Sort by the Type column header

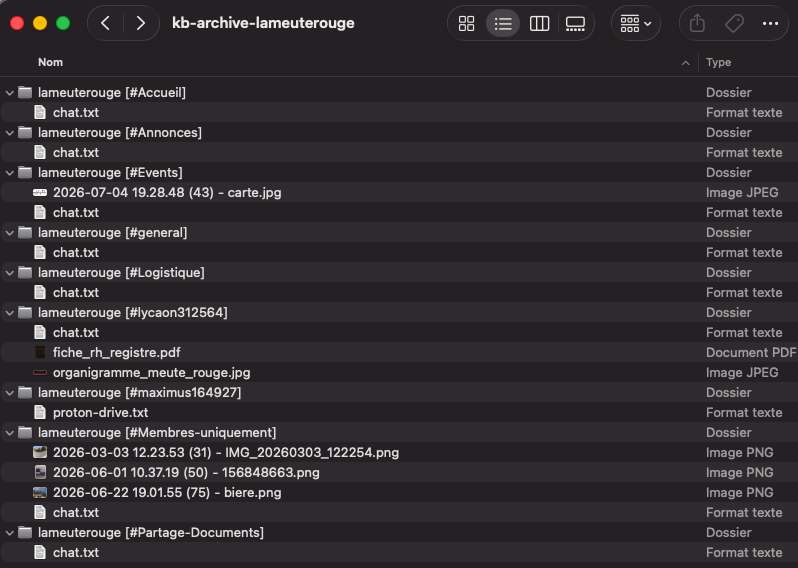tap(718, 62)
